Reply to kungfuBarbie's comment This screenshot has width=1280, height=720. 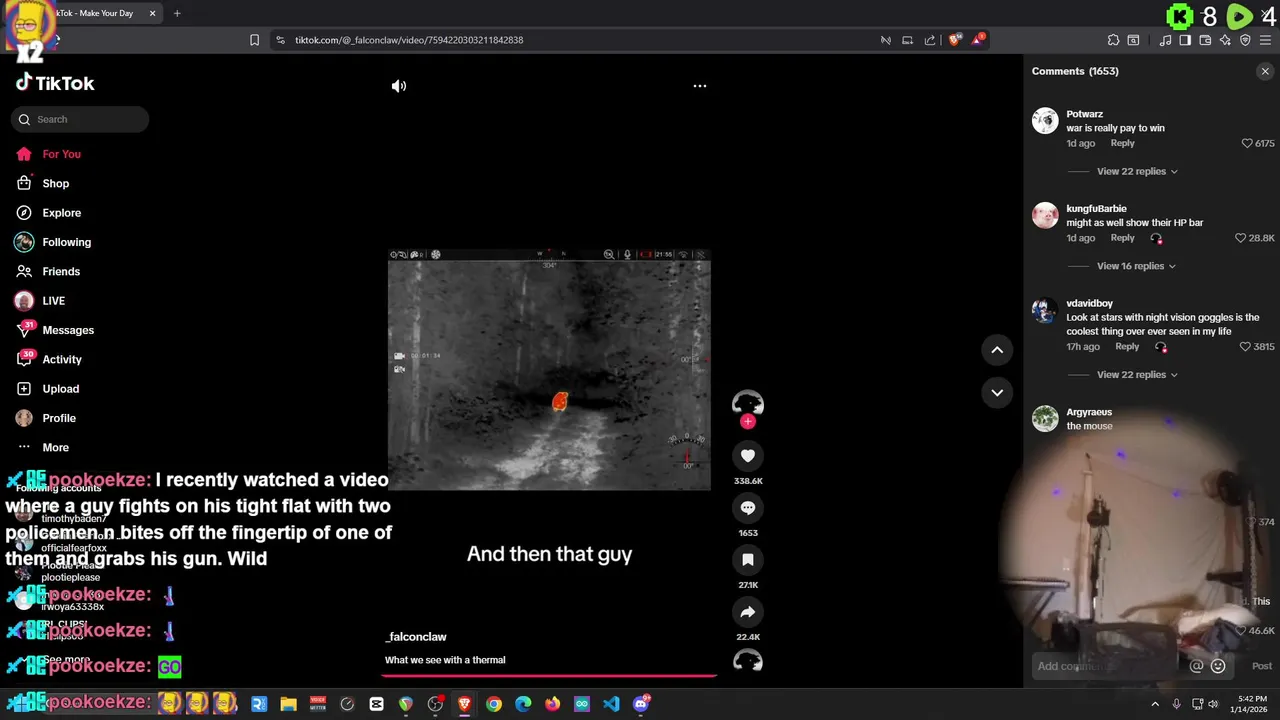1122,238
